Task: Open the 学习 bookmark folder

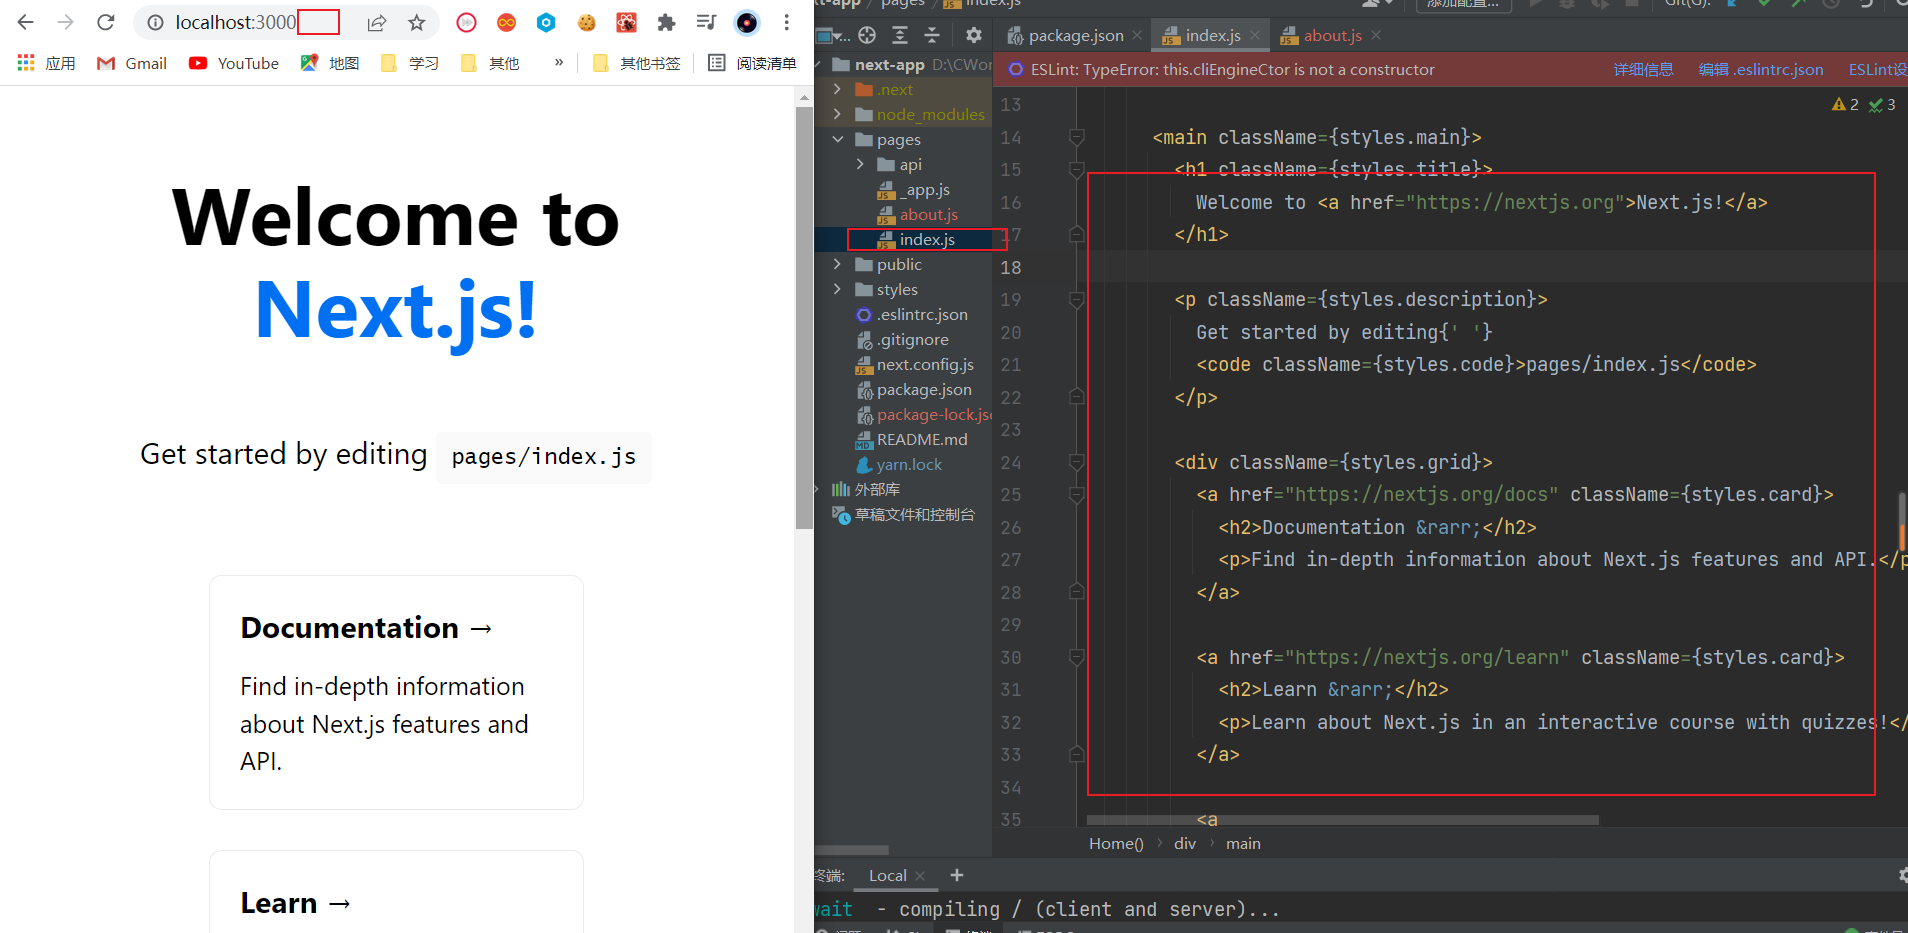Action: point(410,63)
